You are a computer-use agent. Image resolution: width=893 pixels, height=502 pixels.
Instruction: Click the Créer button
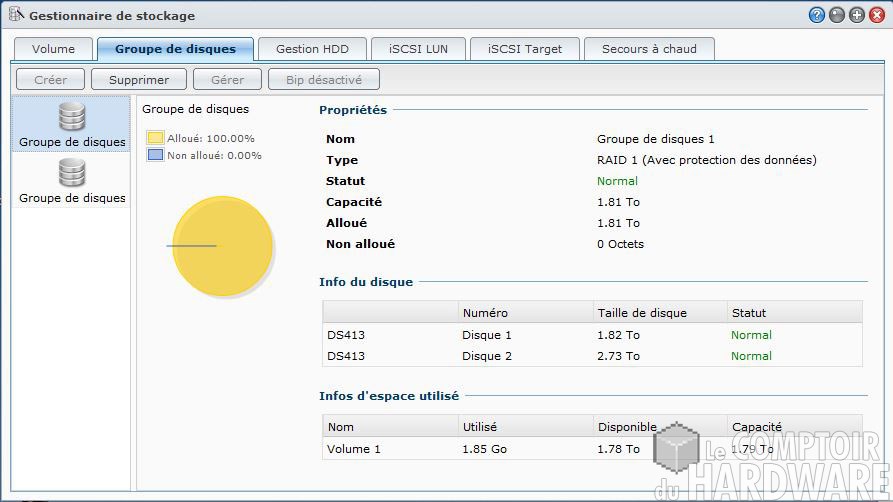50,80
